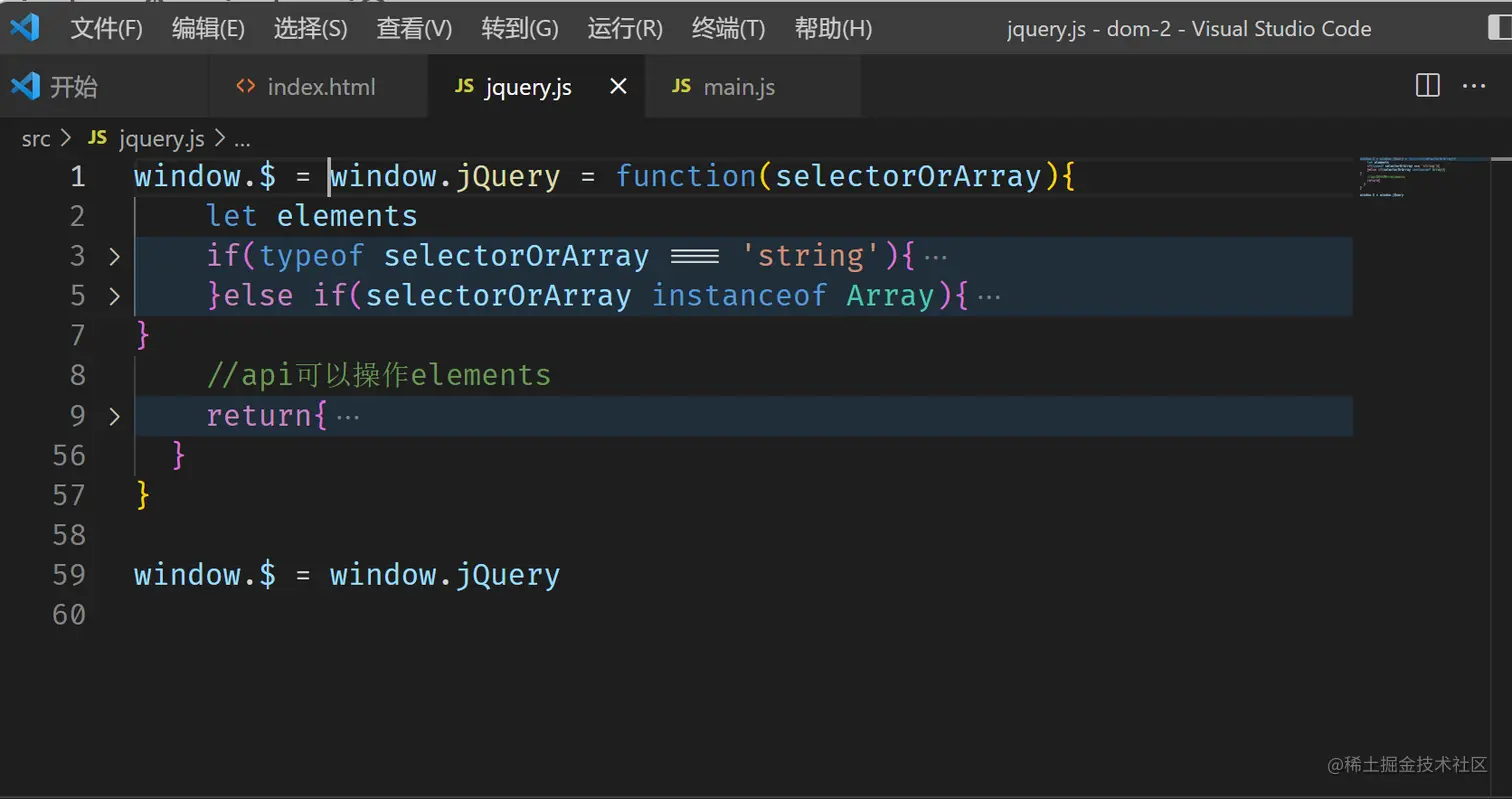Select the jquery.js editor tab
This screenshot has width=1512, height=799.
537,87
